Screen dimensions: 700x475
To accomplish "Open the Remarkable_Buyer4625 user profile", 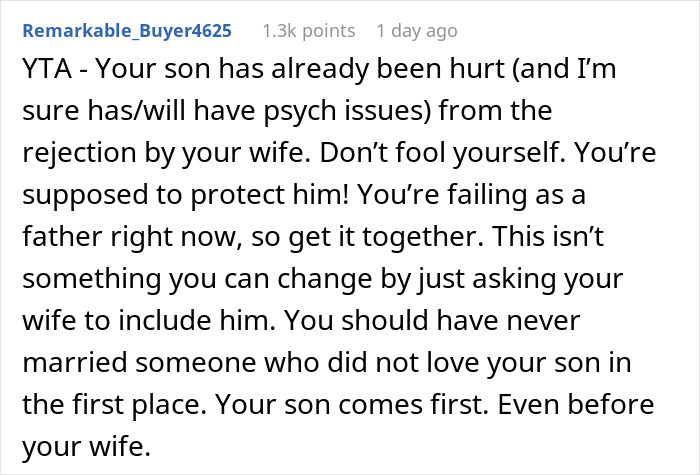I will pyautogui.click(x=125, y=31).
